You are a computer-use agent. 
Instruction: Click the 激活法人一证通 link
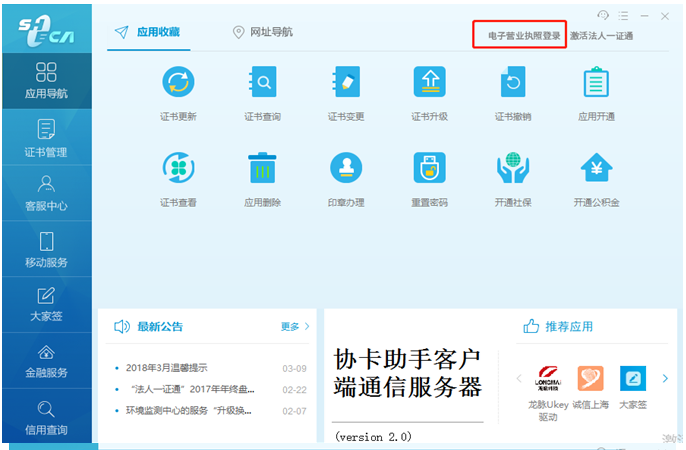pos(601,36)
